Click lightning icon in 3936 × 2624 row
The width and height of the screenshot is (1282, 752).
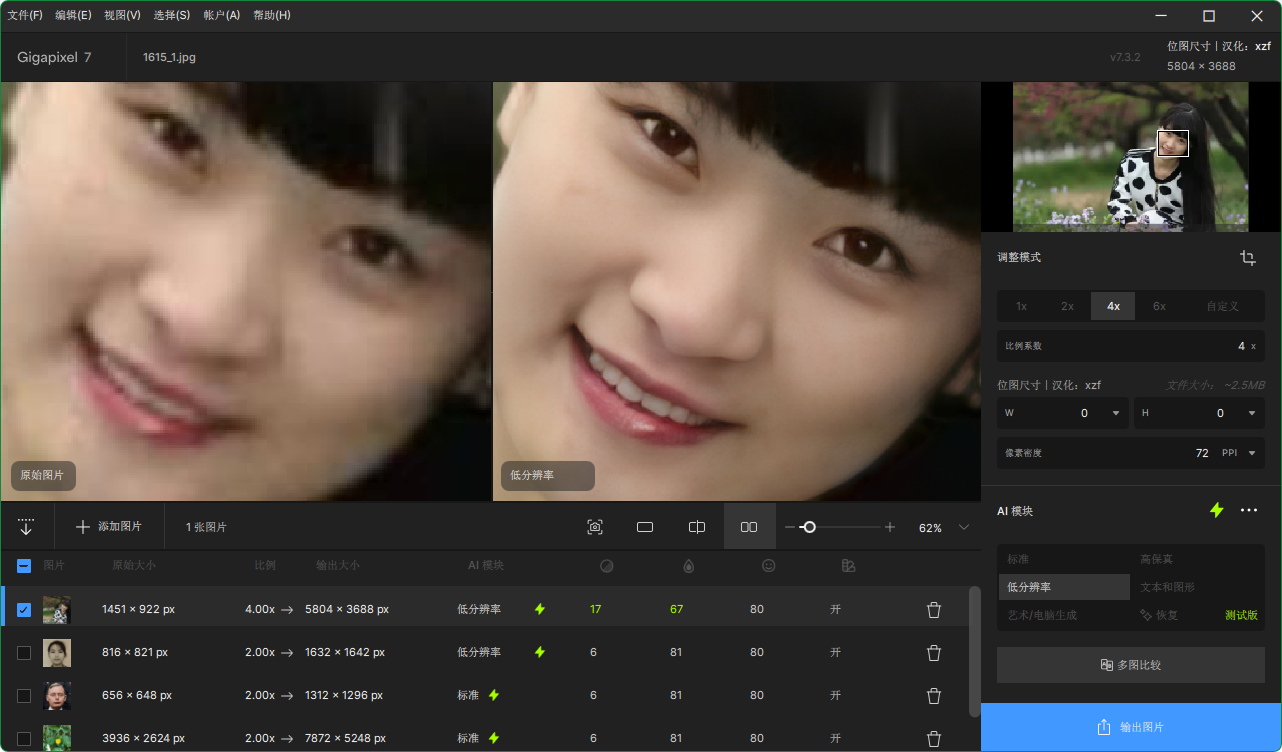point(494,738)
